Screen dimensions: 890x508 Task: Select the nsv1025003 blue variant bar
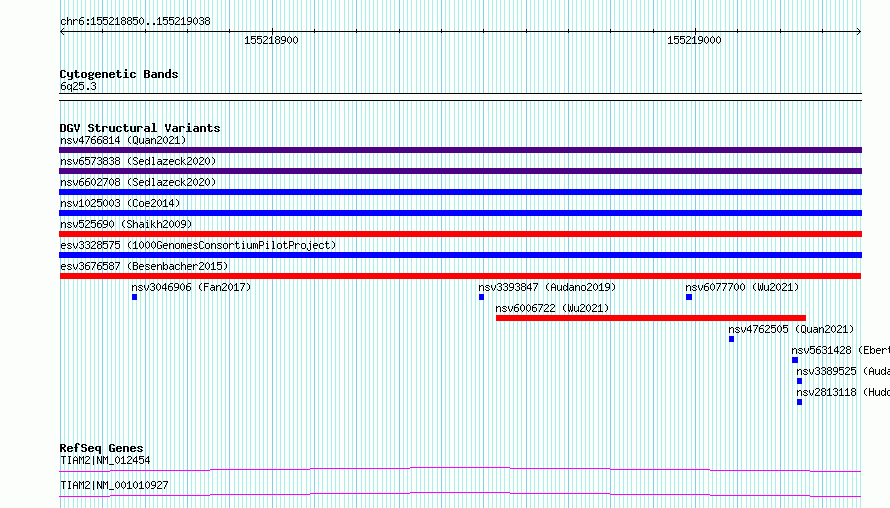pos(460,213)
